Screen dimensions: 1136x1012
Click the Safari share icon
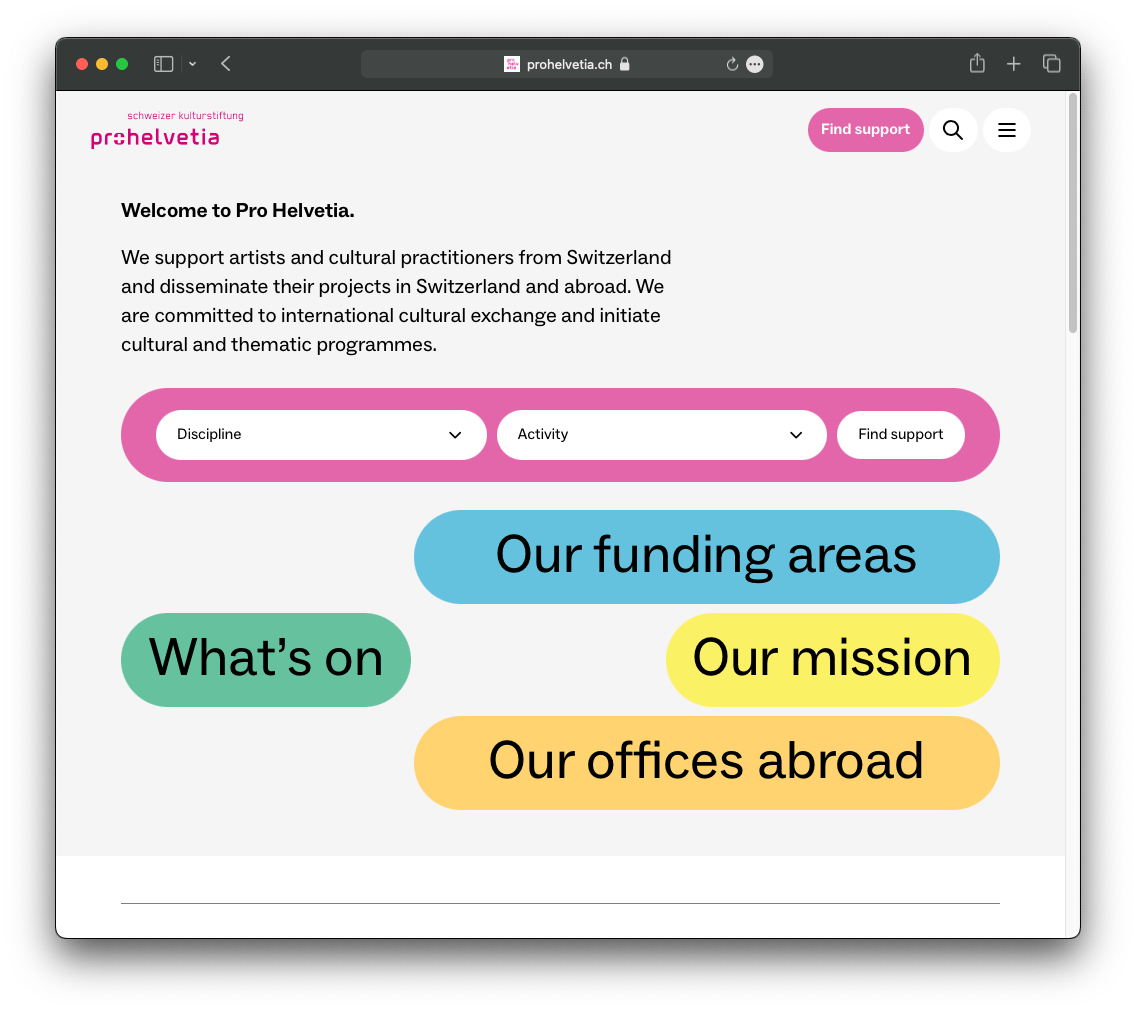977,64
